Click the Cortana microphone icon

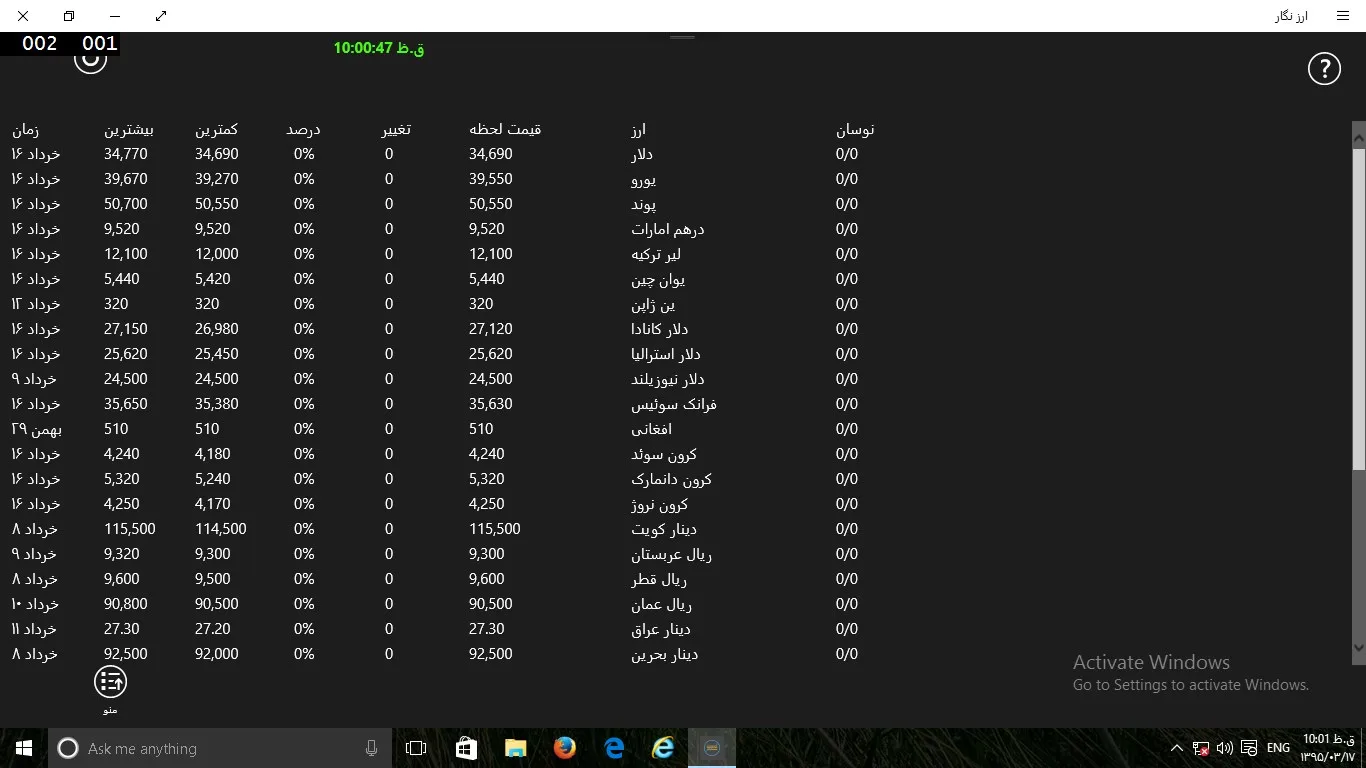(371, 748)
